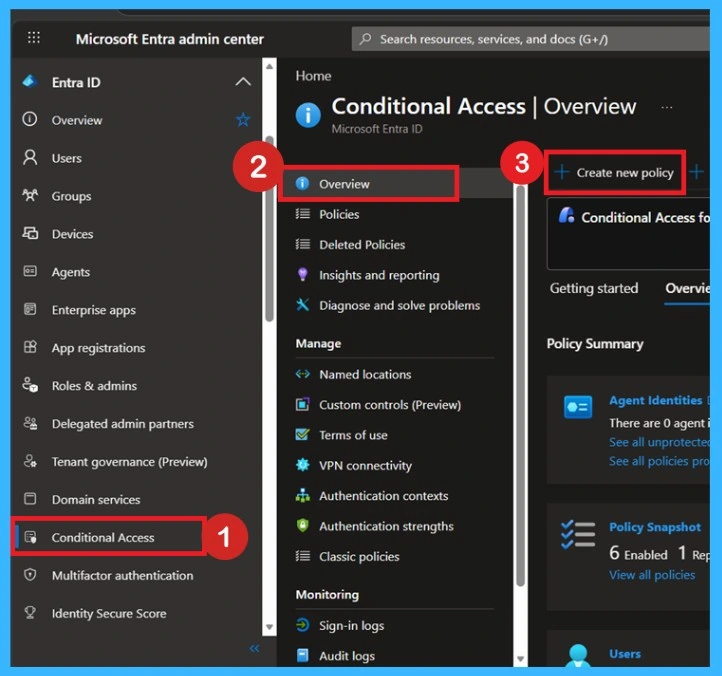Open the ellipsis more options menu
The image size is (722, 676).
pos(666,107)
